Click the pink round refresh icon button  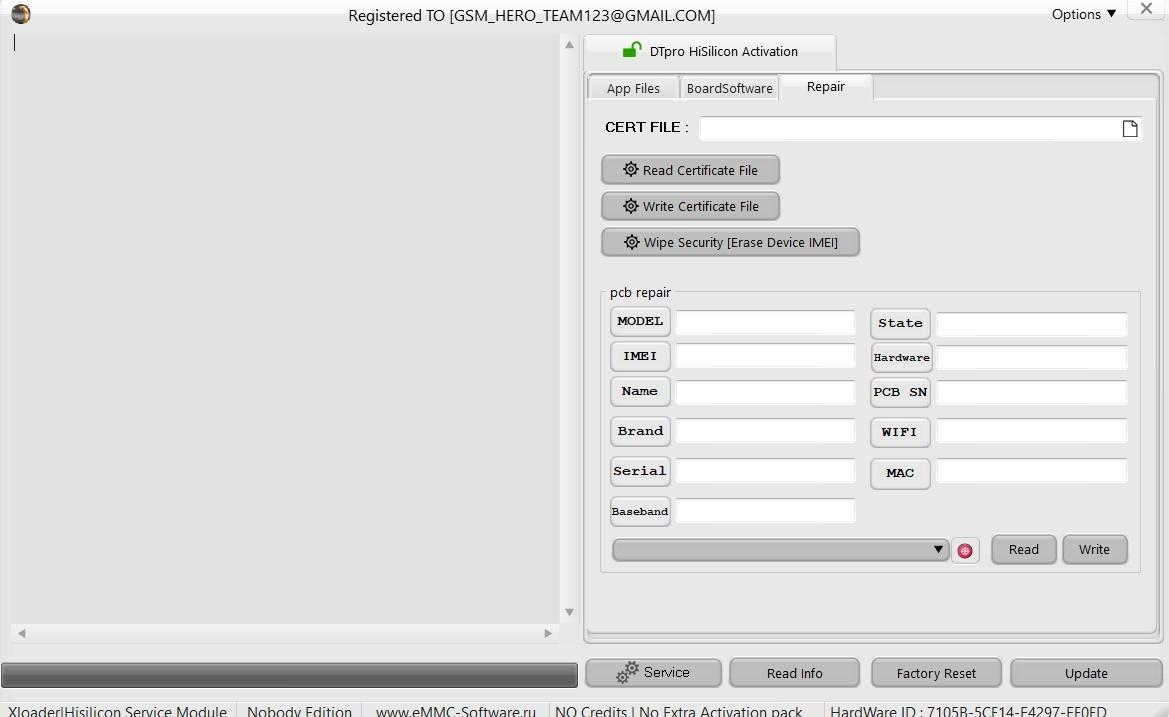pos(965,551)
